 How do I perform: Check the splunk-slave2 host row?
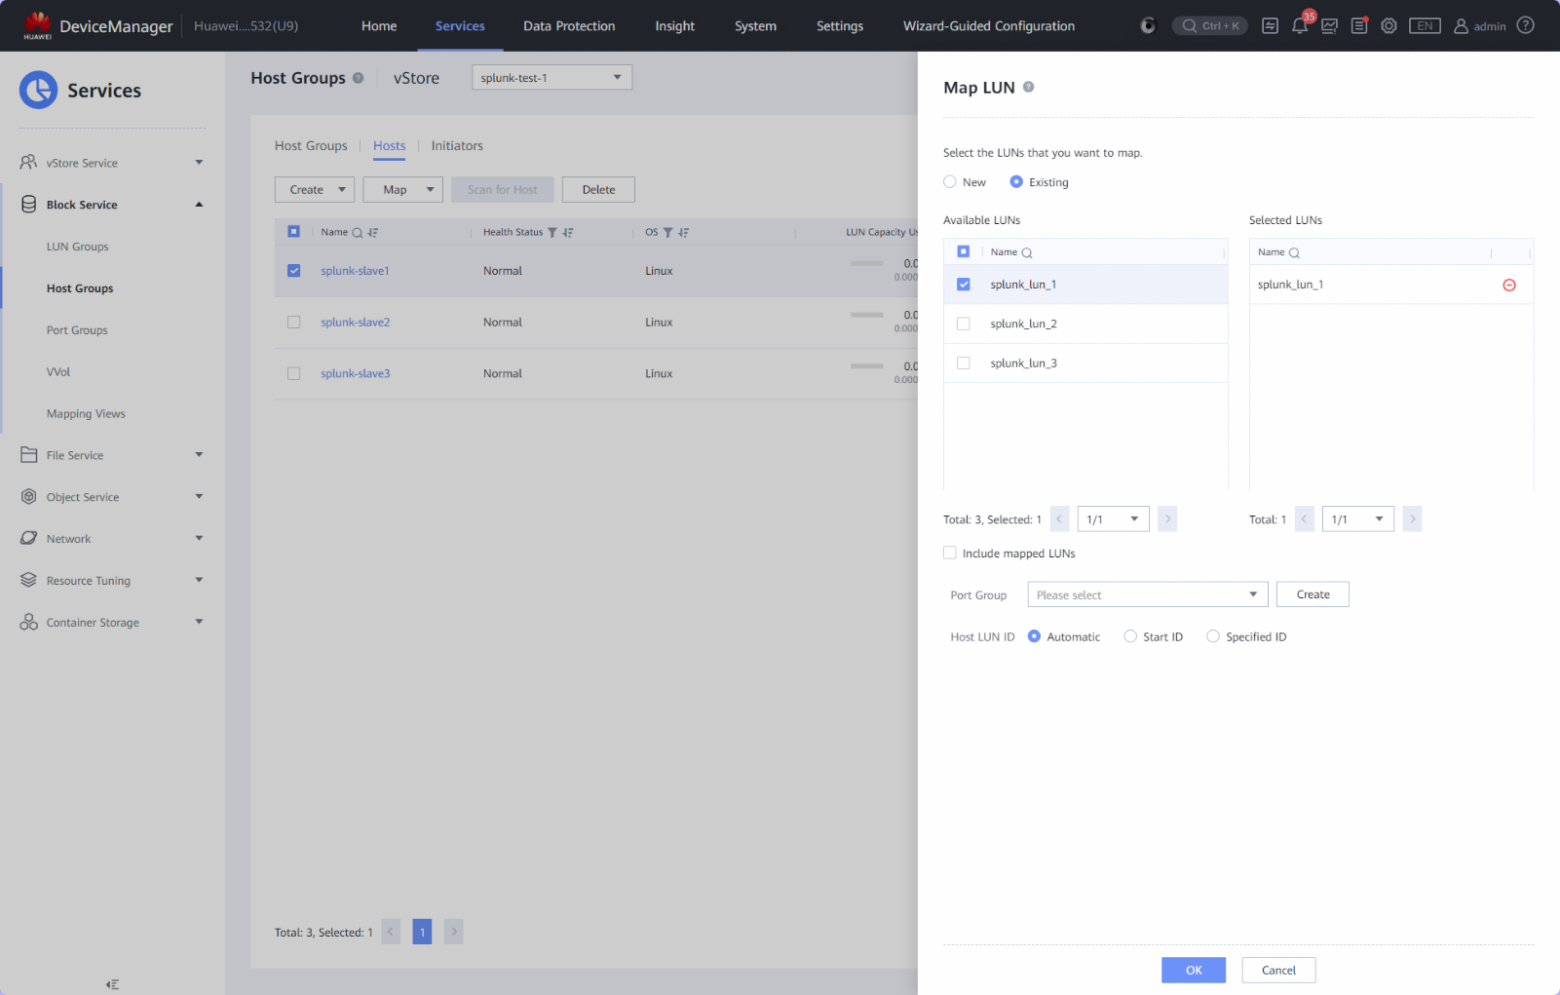pyautogui.click(x=294, y=322)
